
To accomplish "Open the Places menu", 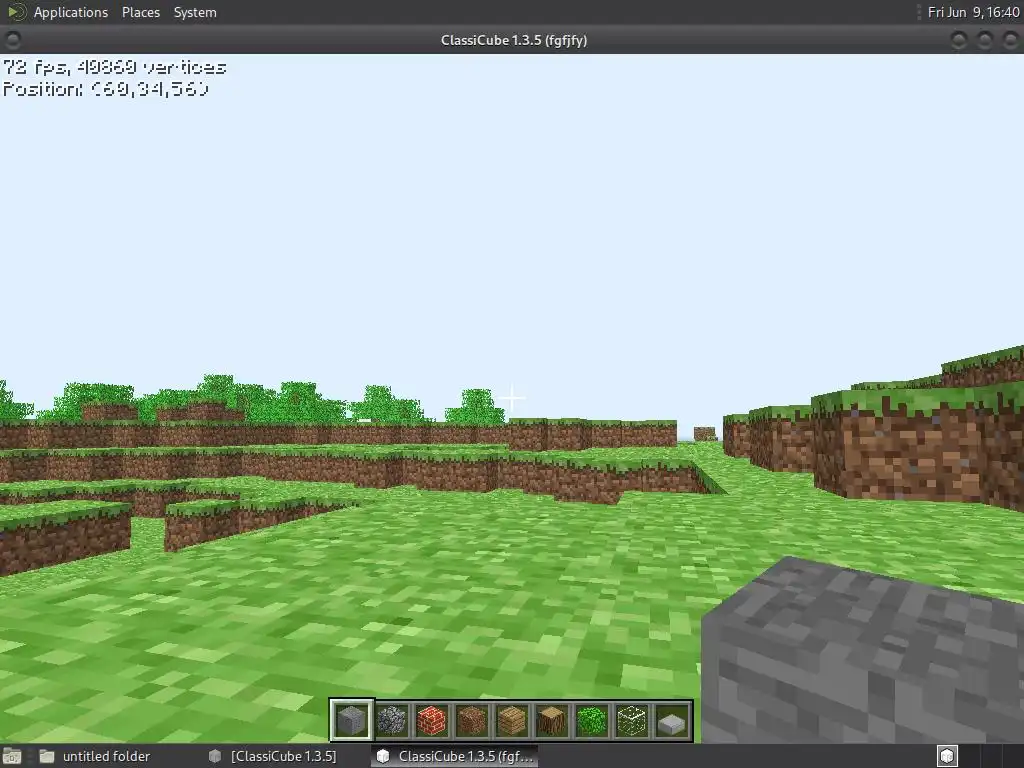I will 140,12.
